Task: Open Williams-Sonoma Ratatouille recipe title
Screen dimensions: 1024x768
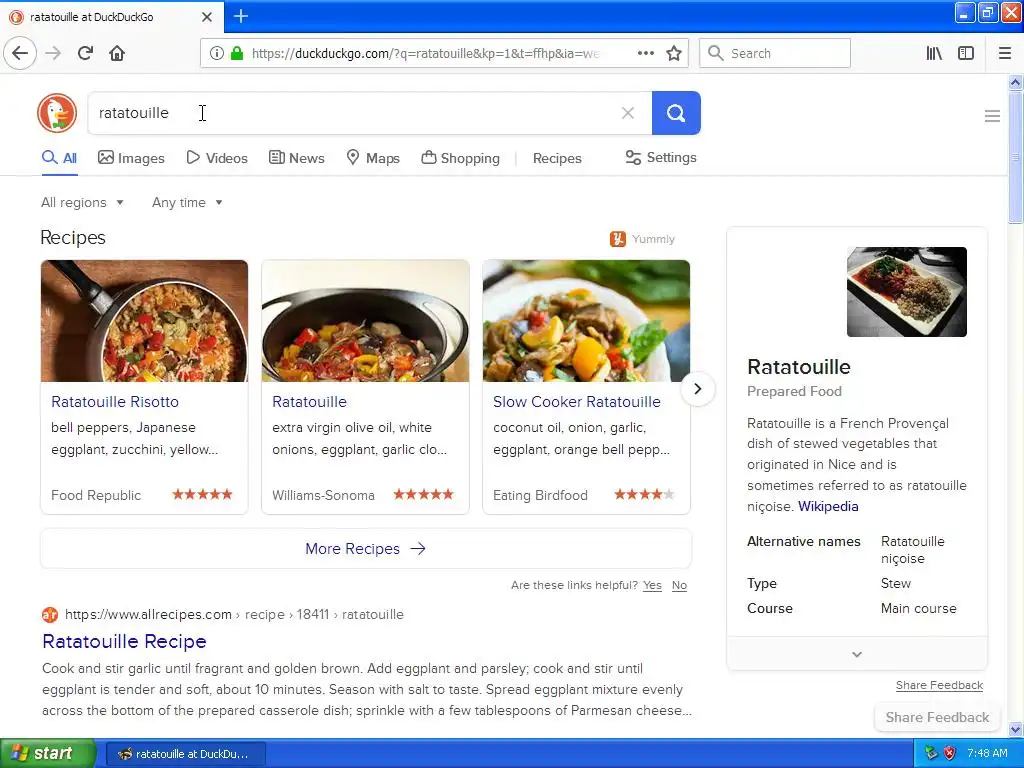Action: click(x=310, y=402)
